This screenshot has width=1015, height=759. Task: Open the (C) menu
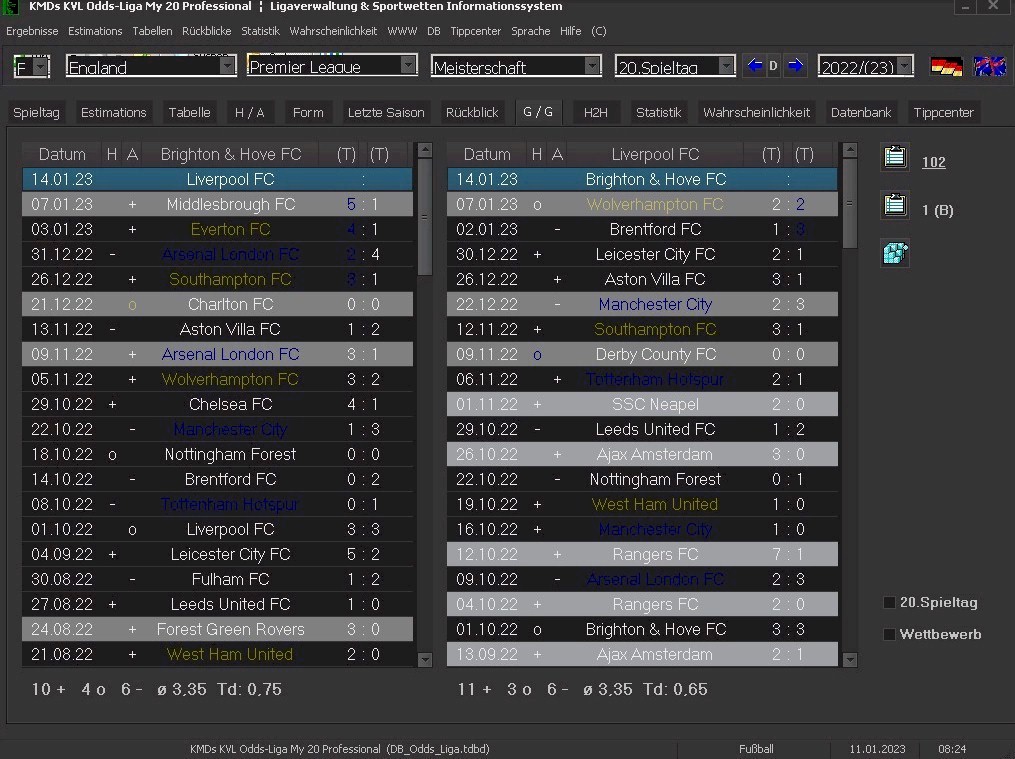(599, 31)
